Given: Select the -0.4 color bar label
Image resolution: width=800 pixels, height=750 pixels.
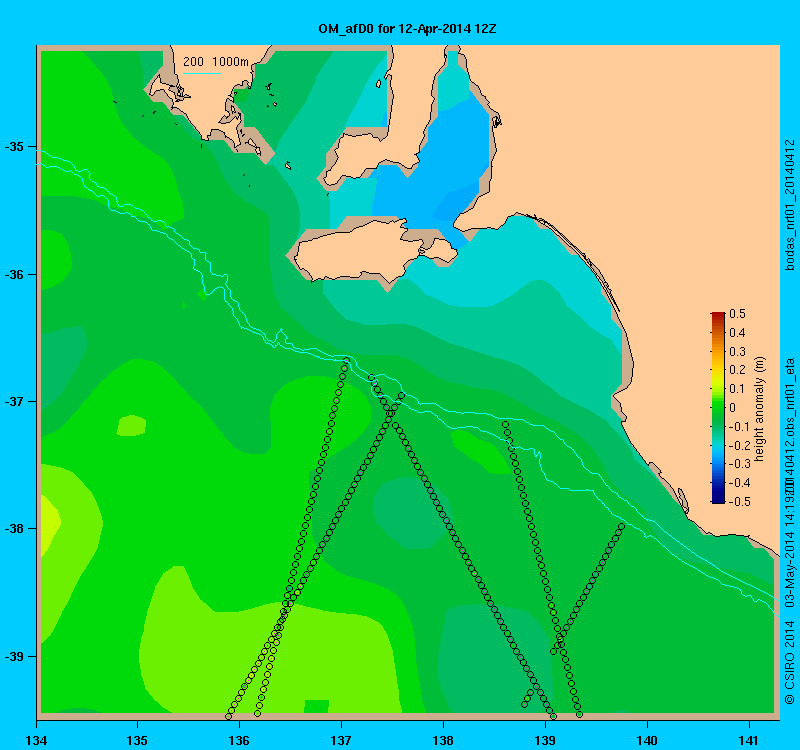Looking at the screenshot, I should (739, 483).
